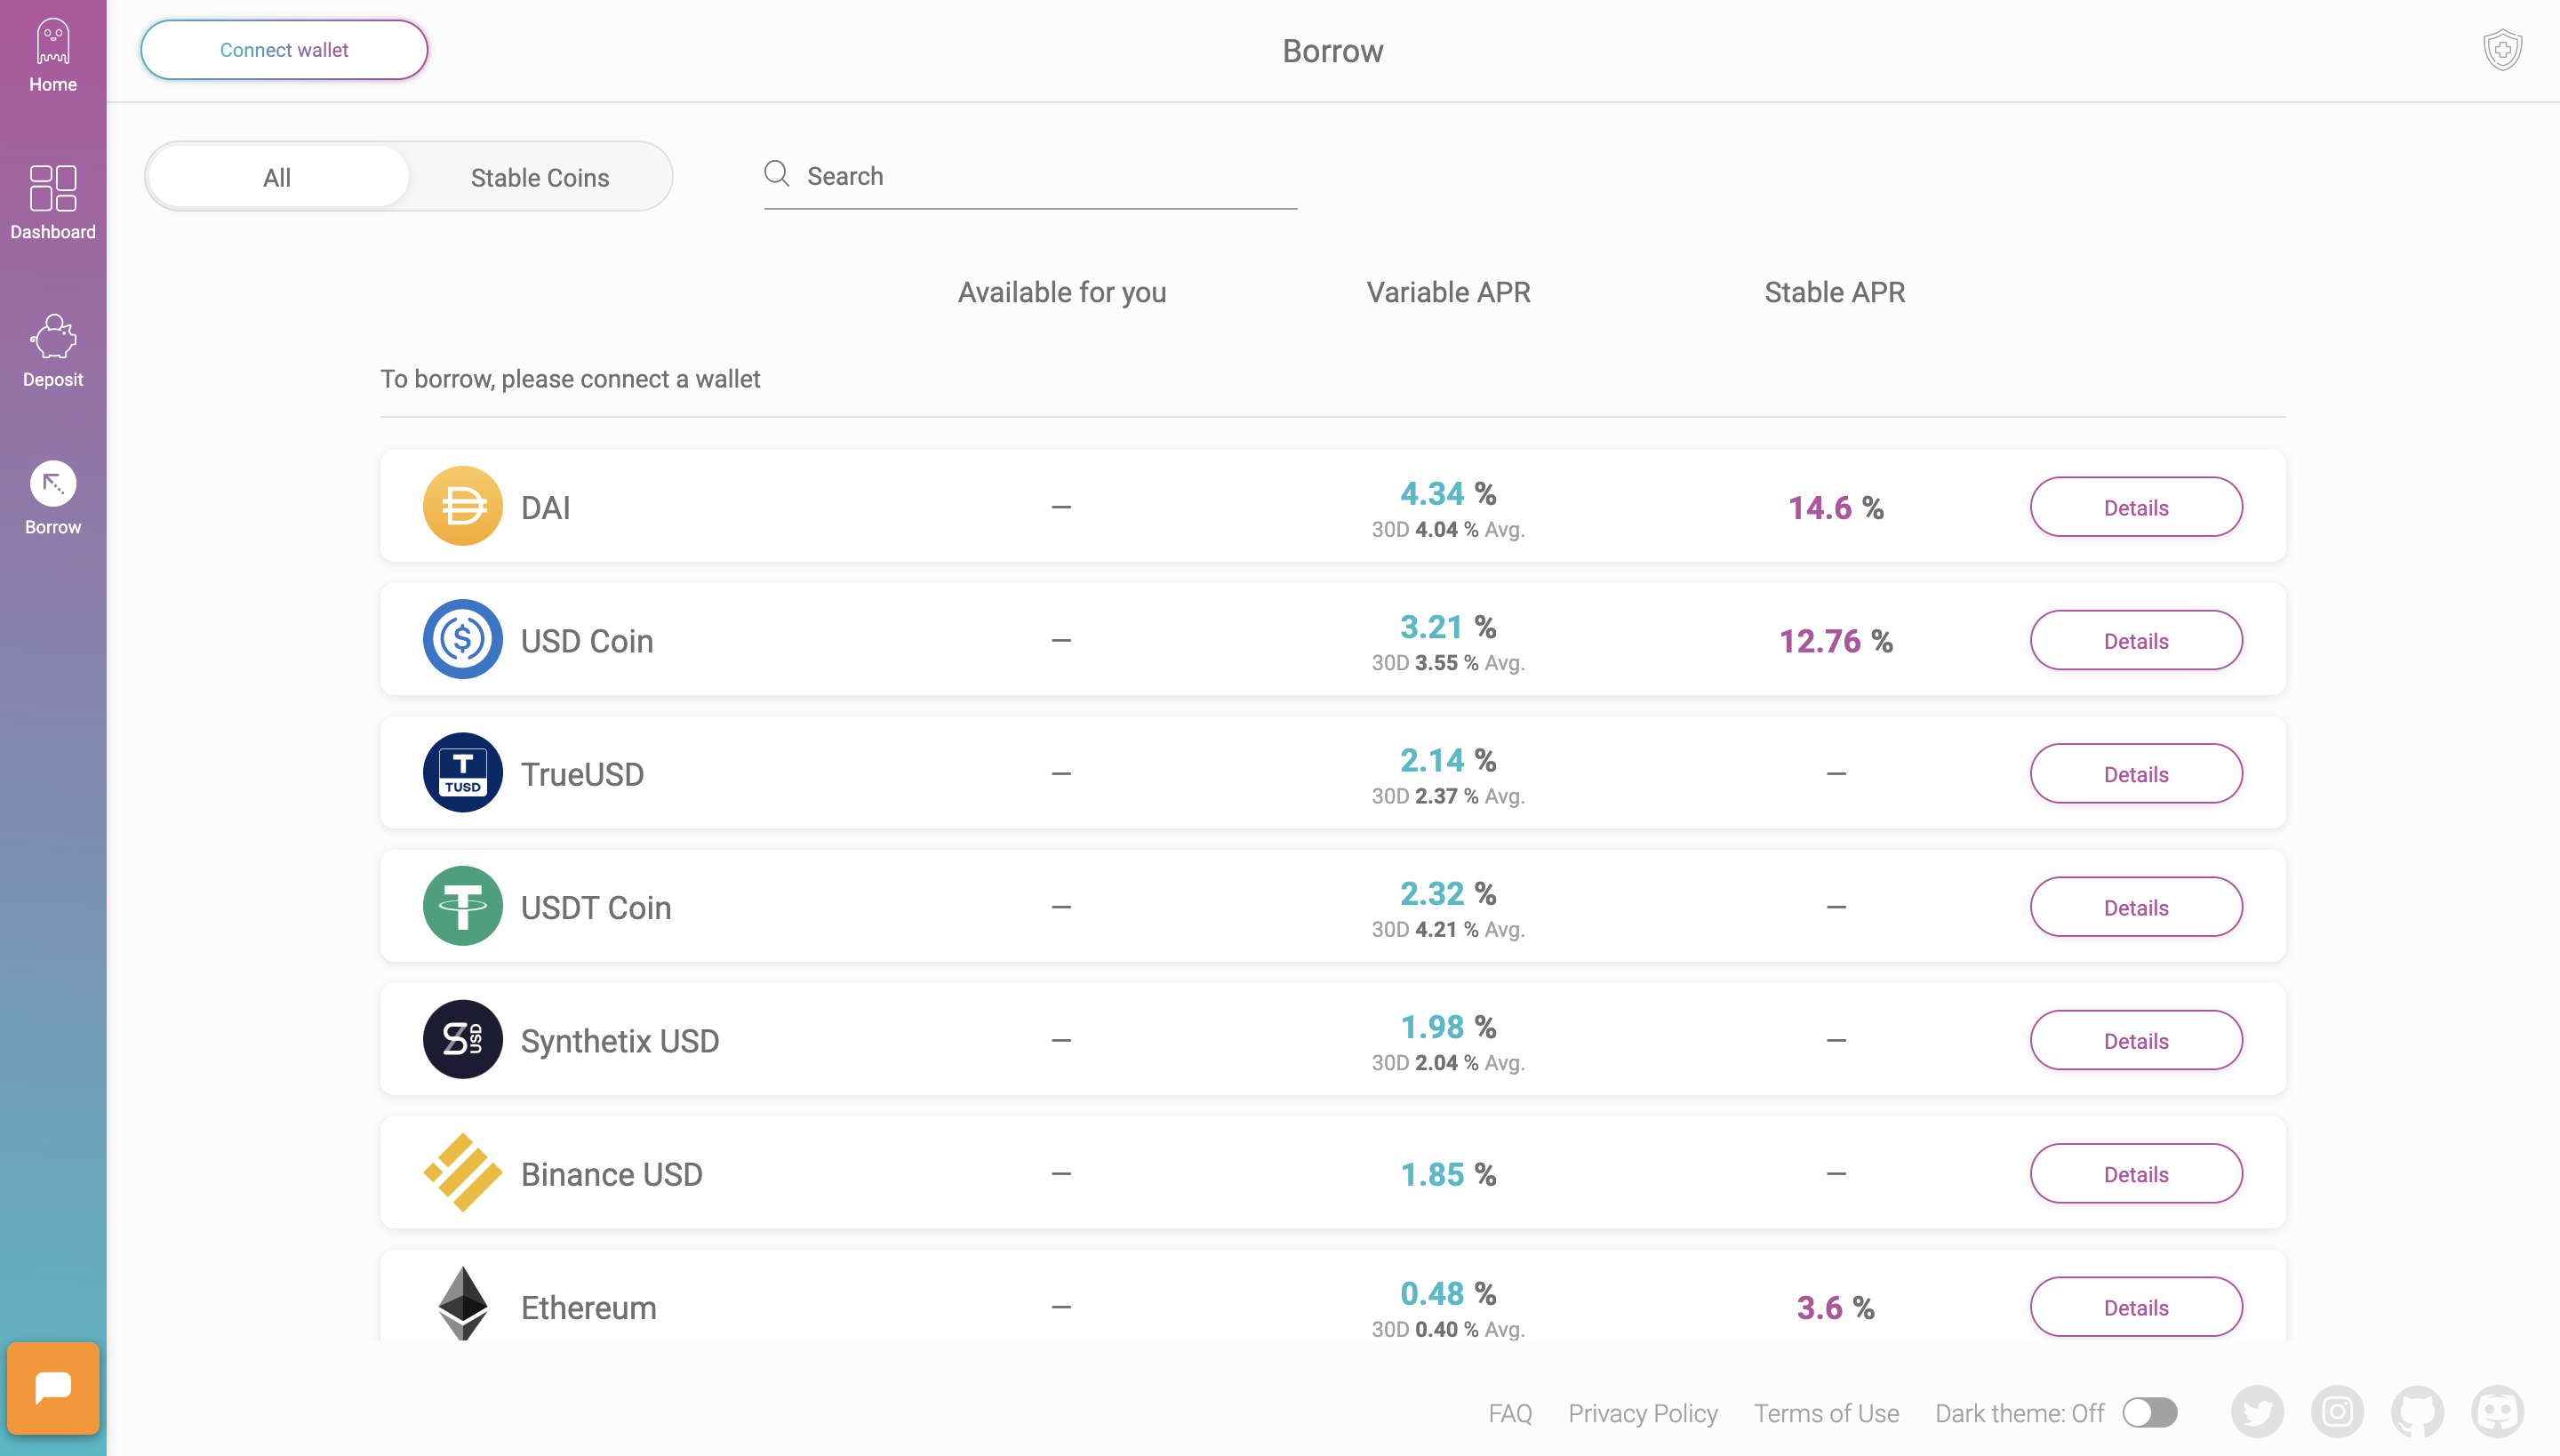Click the shield icon at top right

2503,50
